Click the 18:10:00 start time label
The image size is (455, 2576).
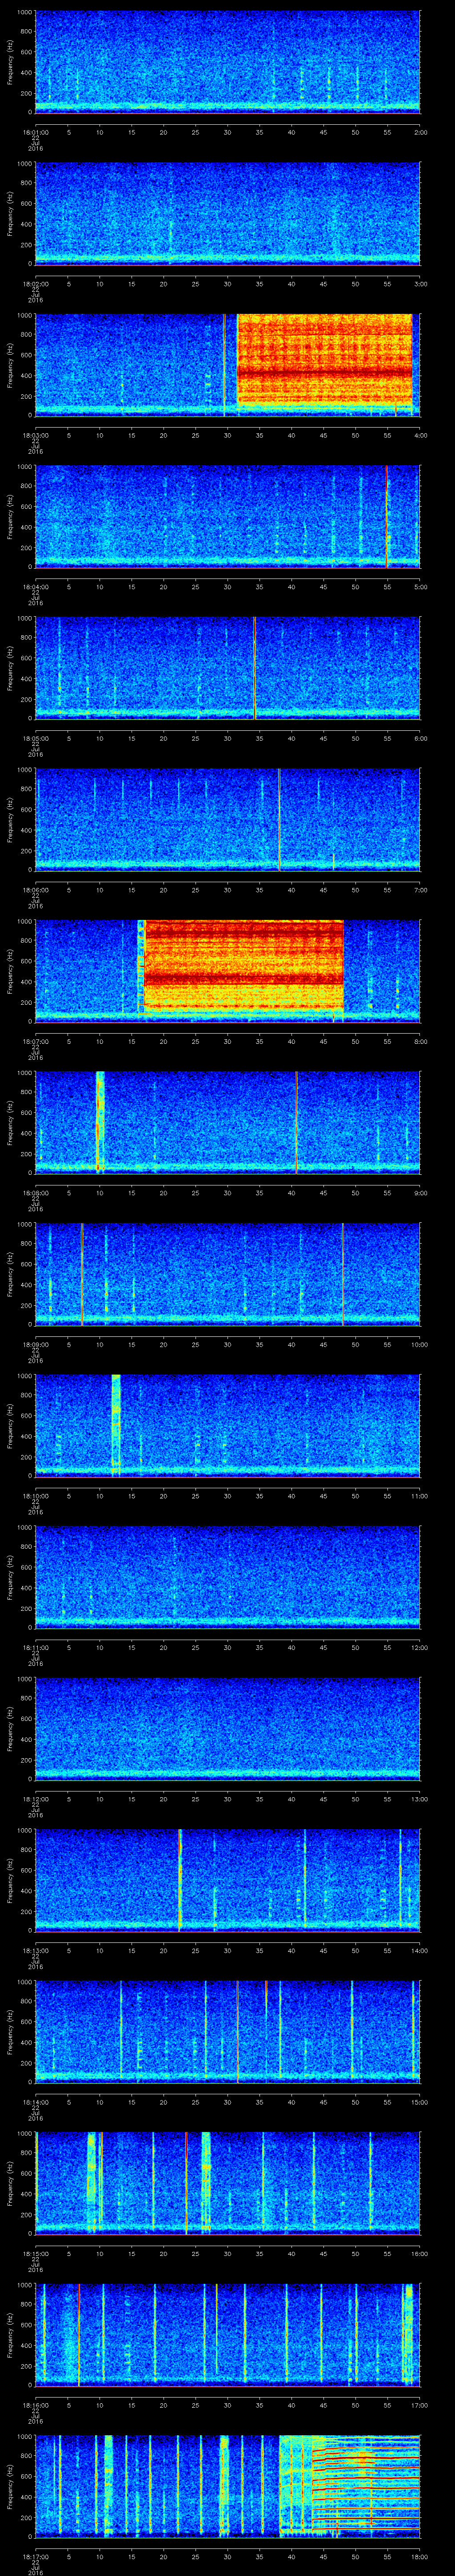[x=35, y=1495]
